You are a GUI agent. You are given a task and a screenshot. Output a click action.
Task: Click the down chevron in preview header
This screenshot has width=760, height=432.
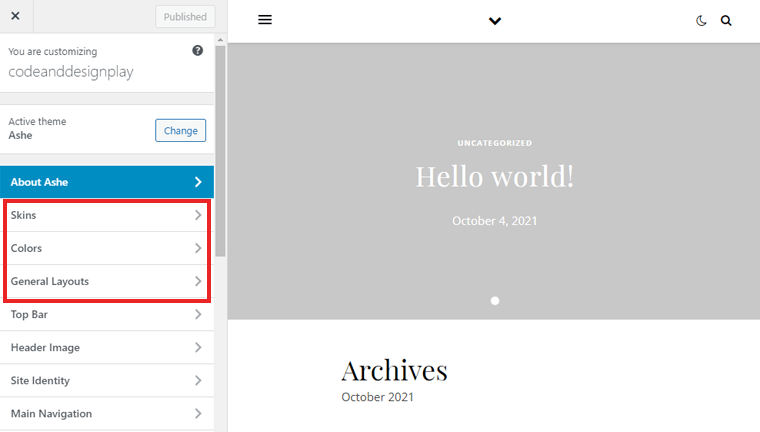(494, 21)
